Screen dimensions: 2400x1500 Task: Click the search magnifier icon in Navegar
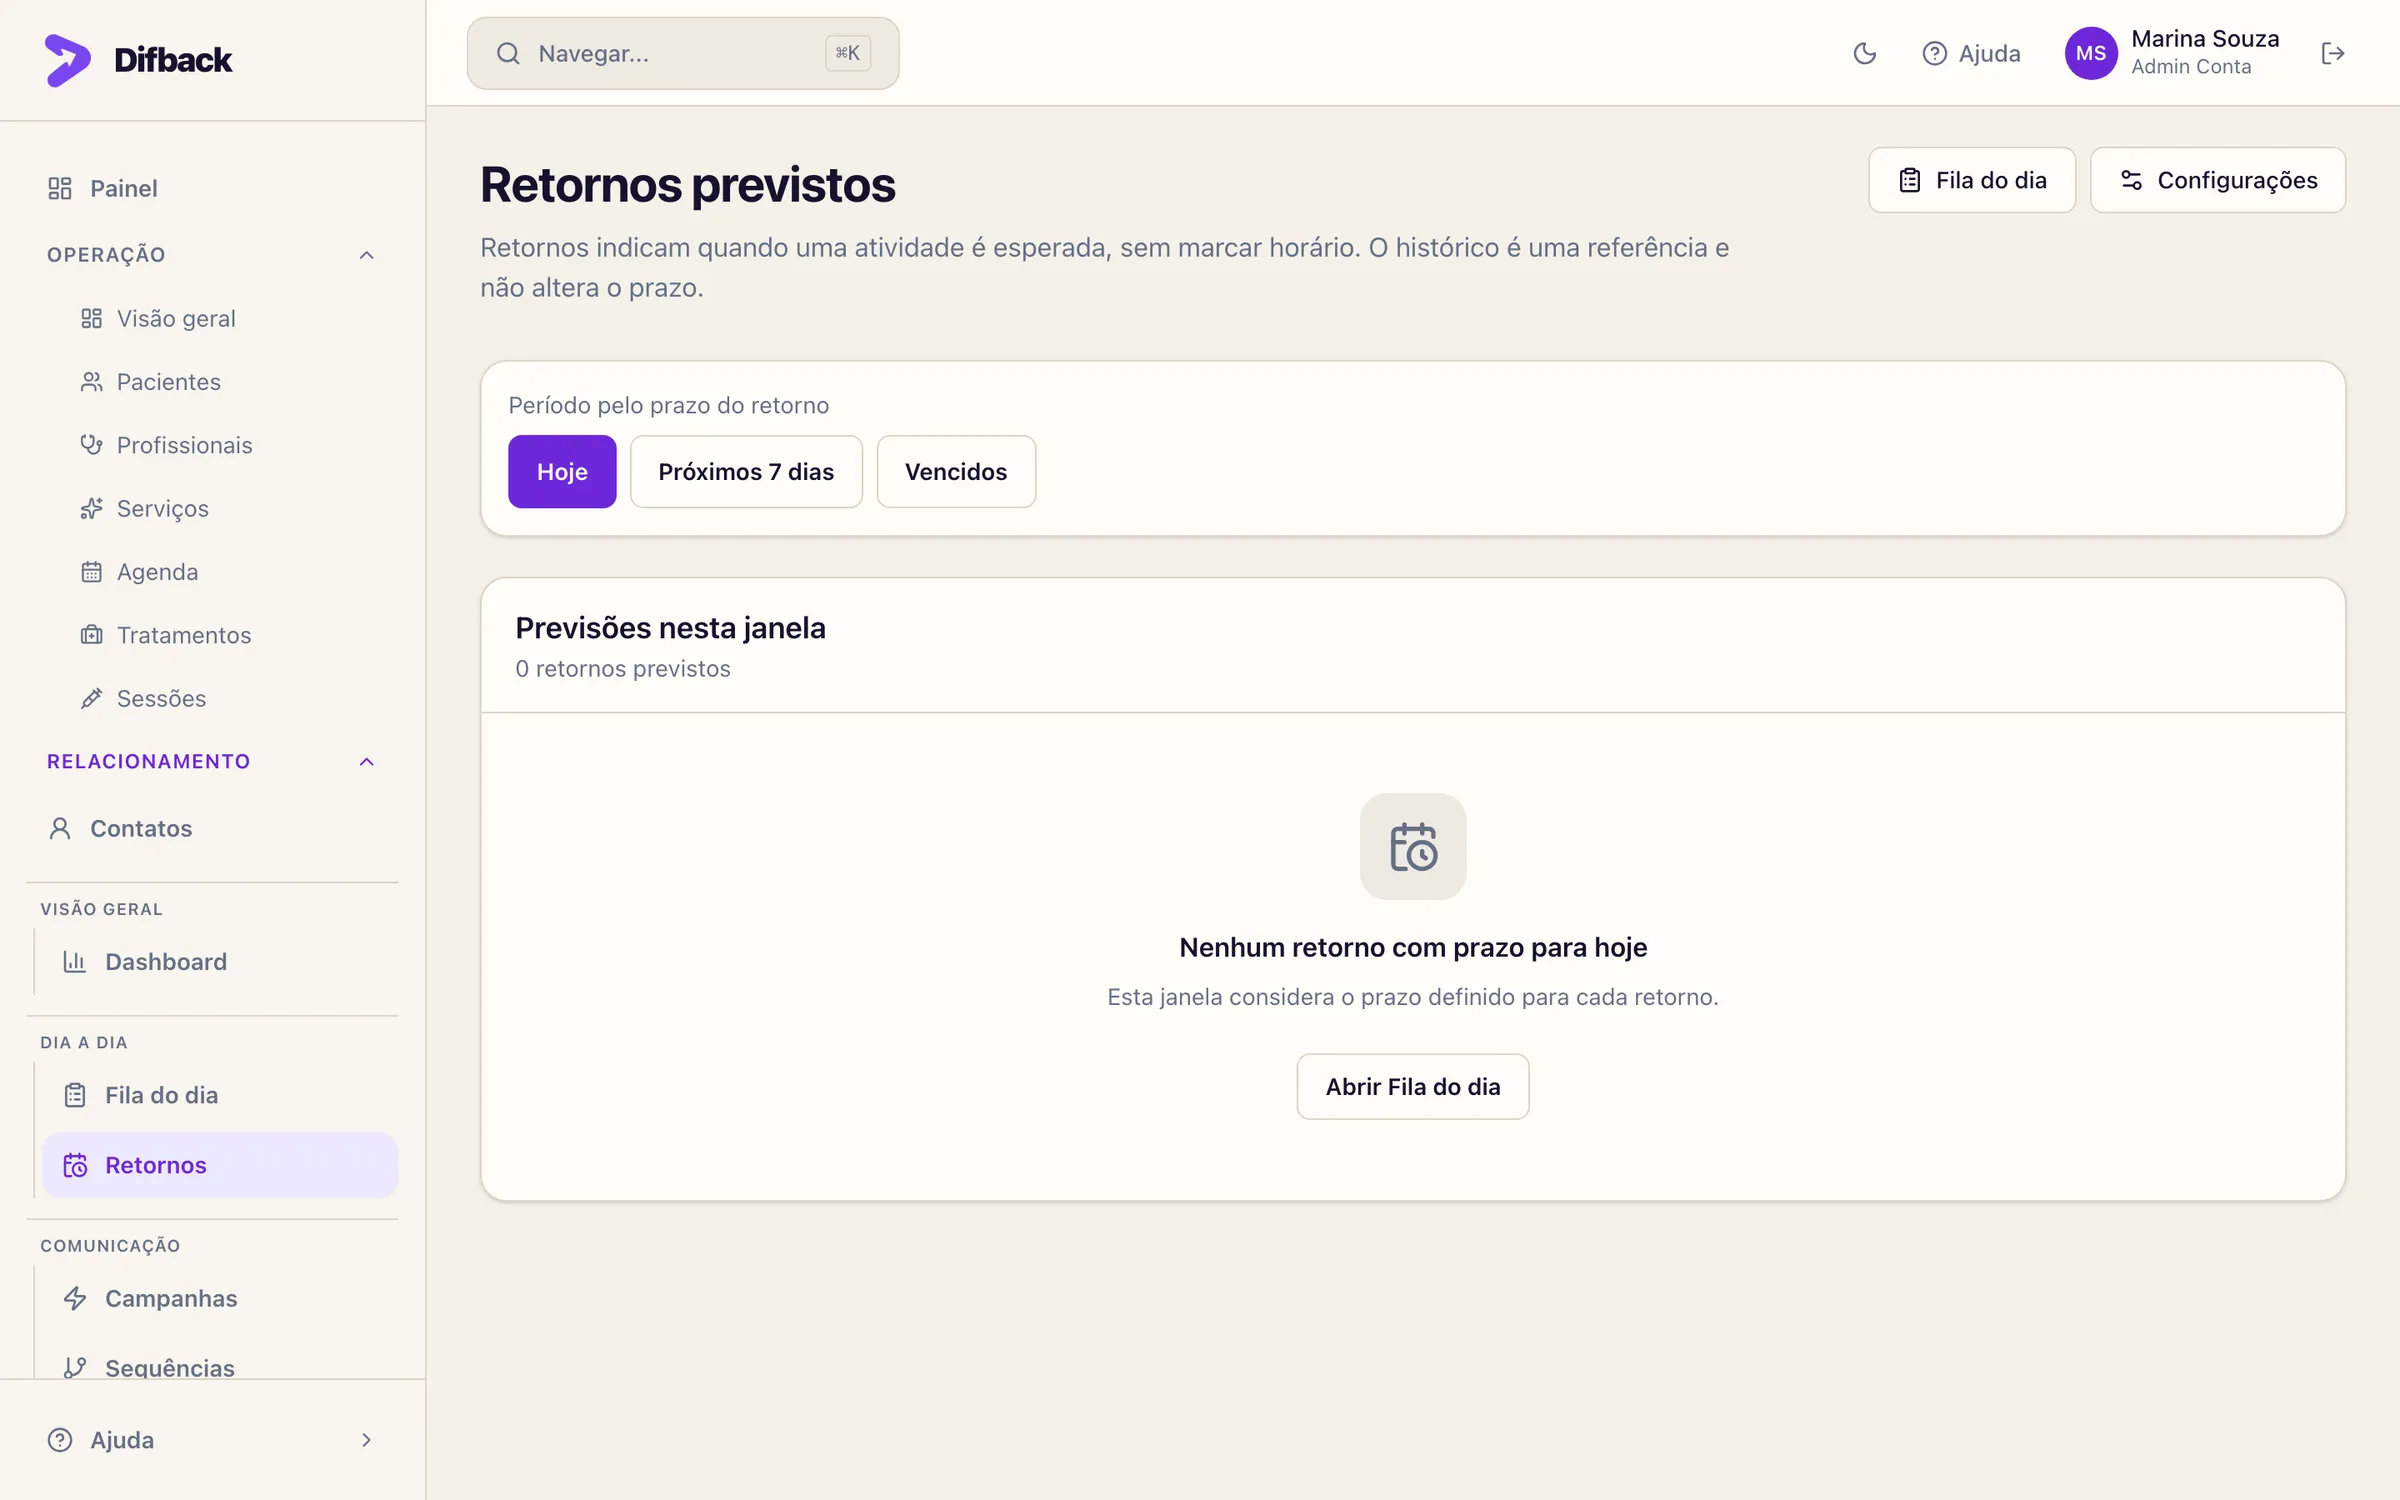tap(508, 53)
